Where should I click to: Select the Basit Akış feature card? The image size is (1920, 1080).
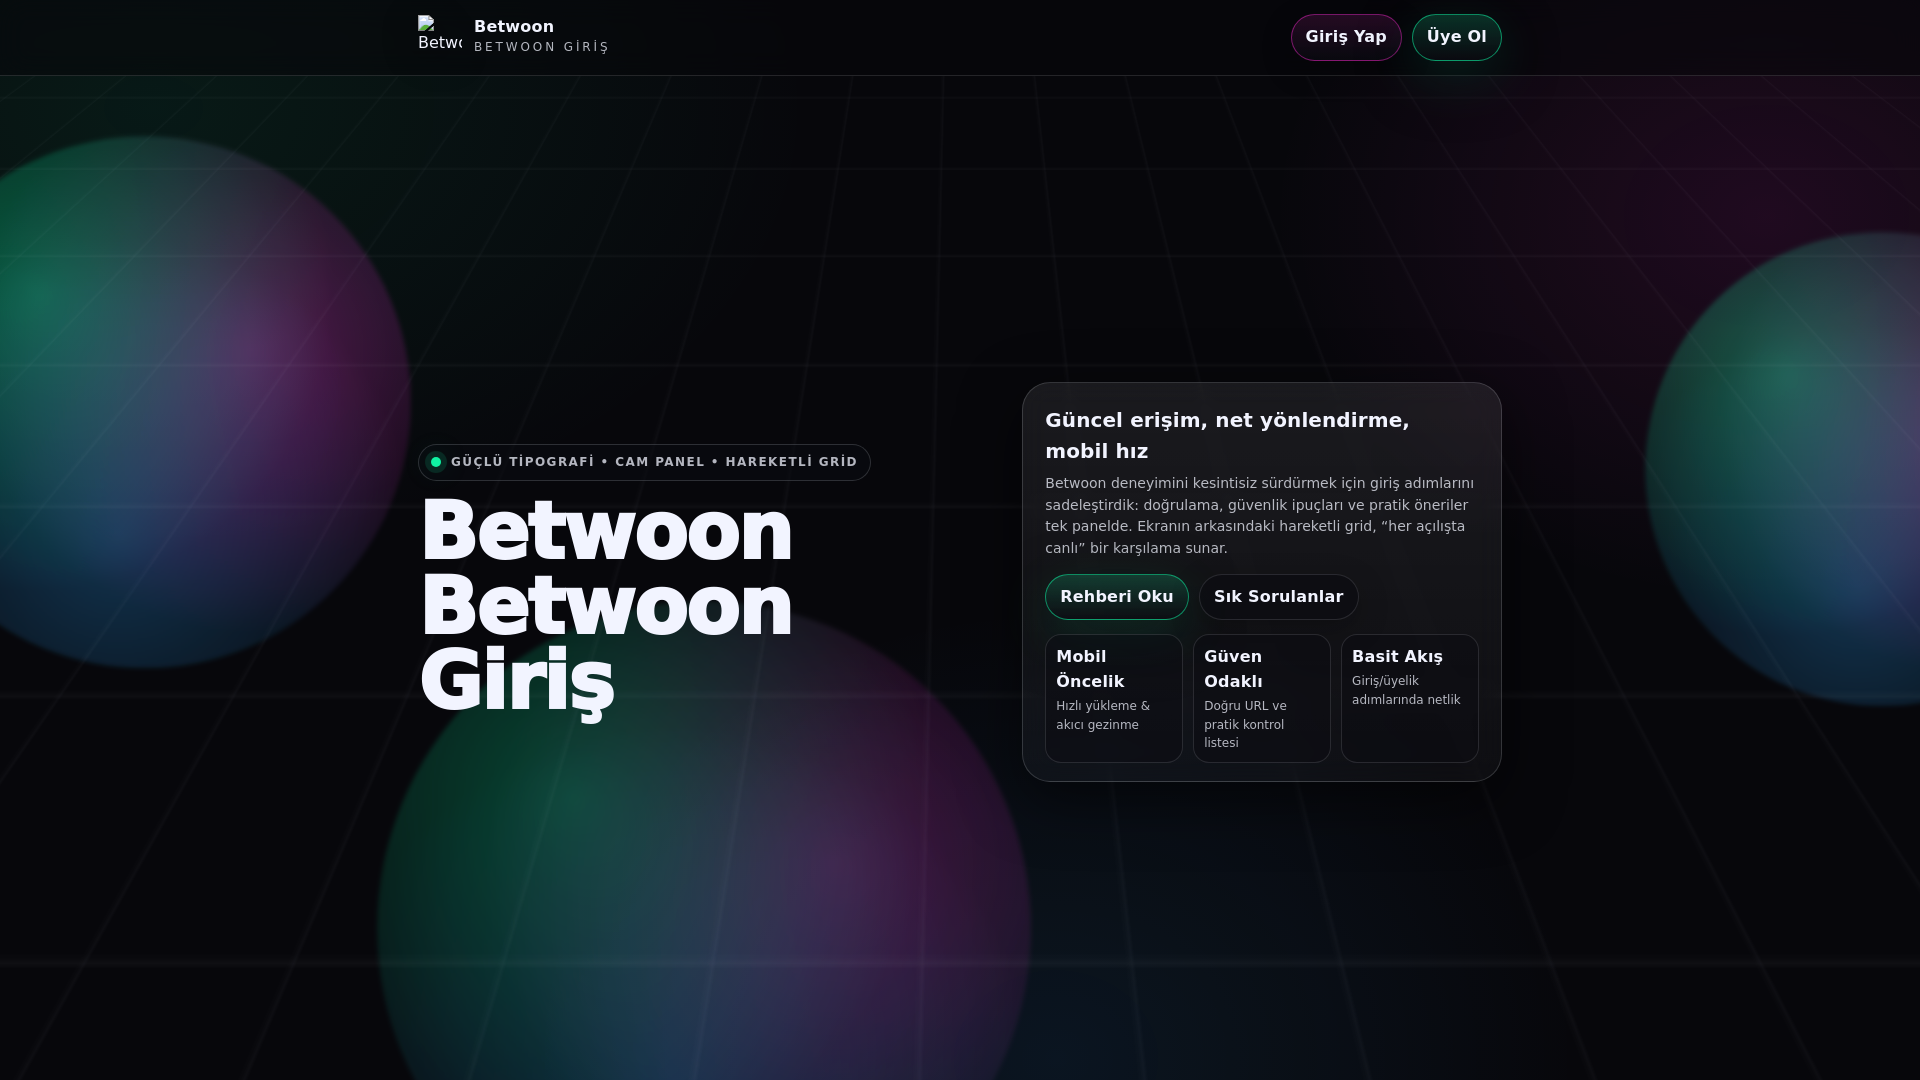coord(1410,698)
